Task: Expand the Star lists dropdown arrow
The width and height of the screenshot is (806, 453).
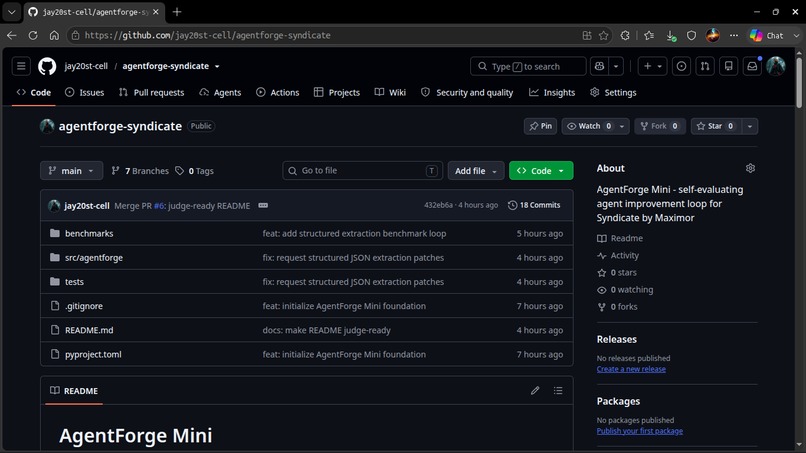Action: (x=749, y=126)
